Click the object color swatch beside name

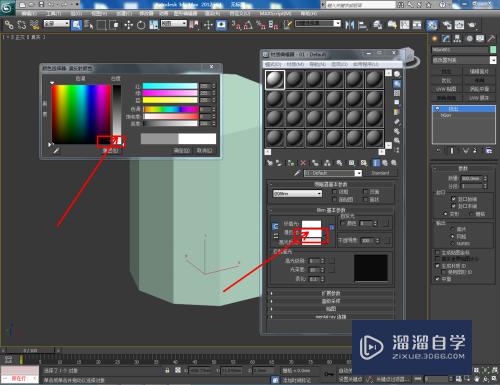pos(493,50)
